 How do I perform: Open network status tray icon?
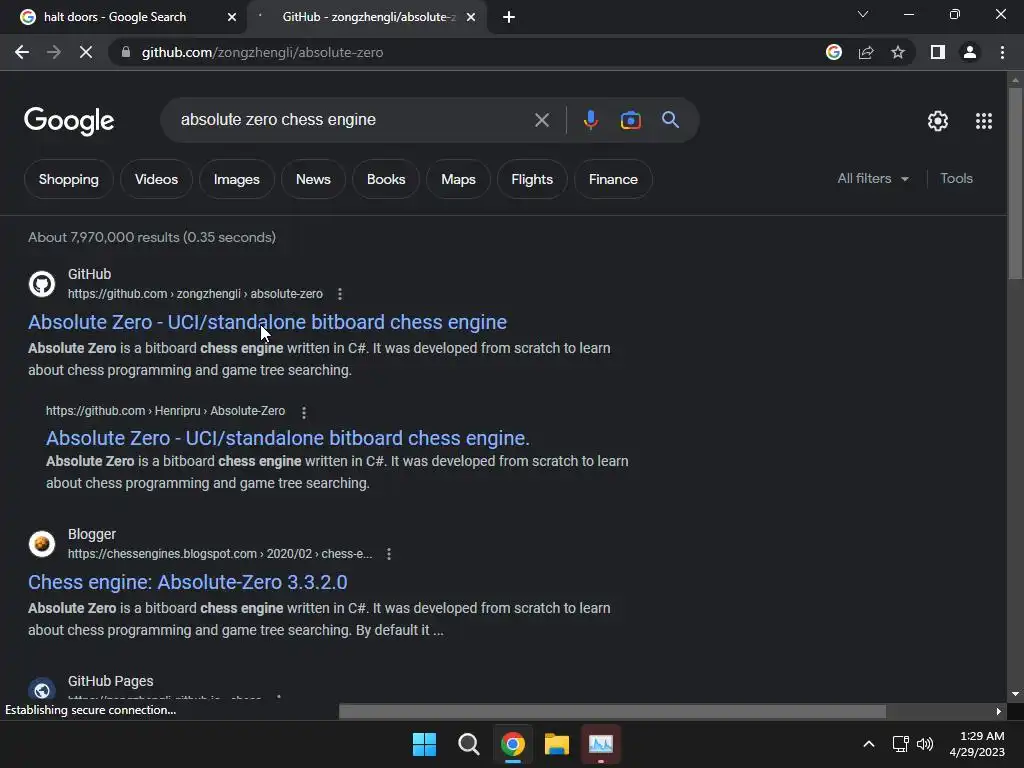(901, 744)
